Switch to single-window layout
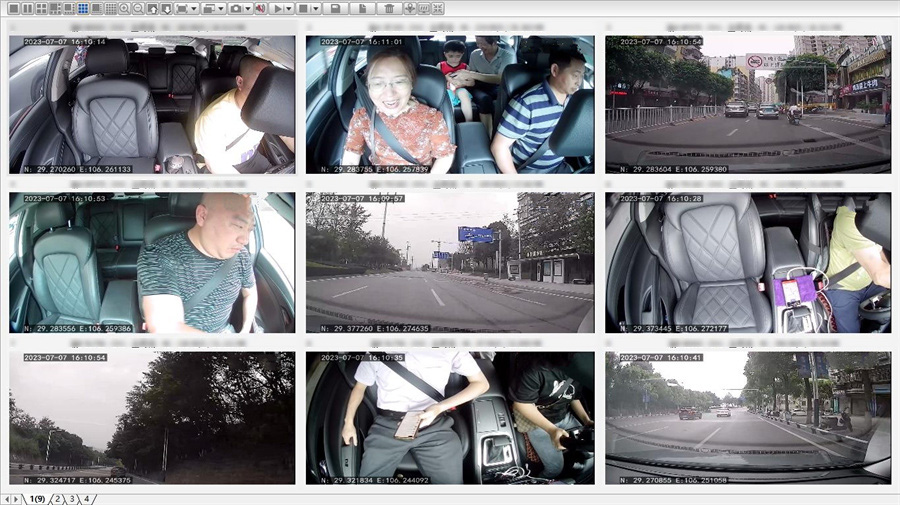Viewport: 900px width, 505px height. 14,8
